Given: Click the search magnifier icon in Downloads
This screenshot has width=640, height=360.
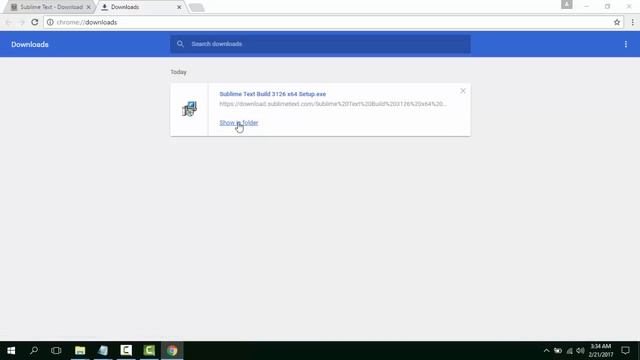Looking at the screenshot, I should [180, 44].
